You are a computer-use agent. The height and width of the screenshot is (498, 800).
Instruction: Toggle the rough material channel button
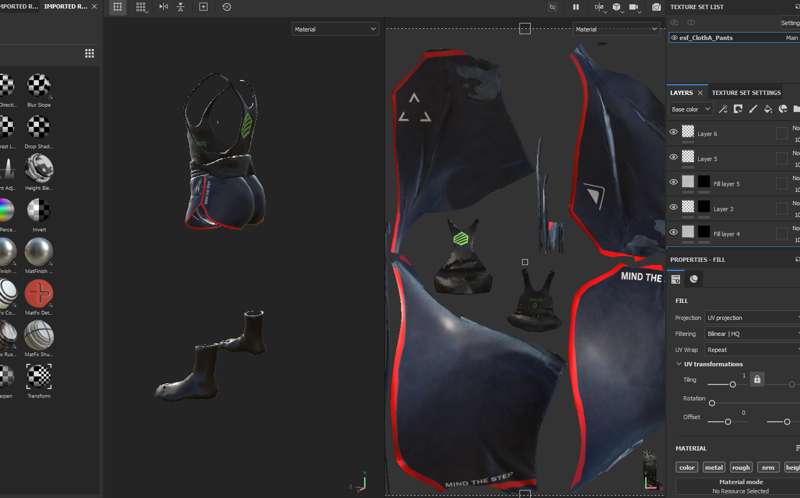click(x=740, y=467)
